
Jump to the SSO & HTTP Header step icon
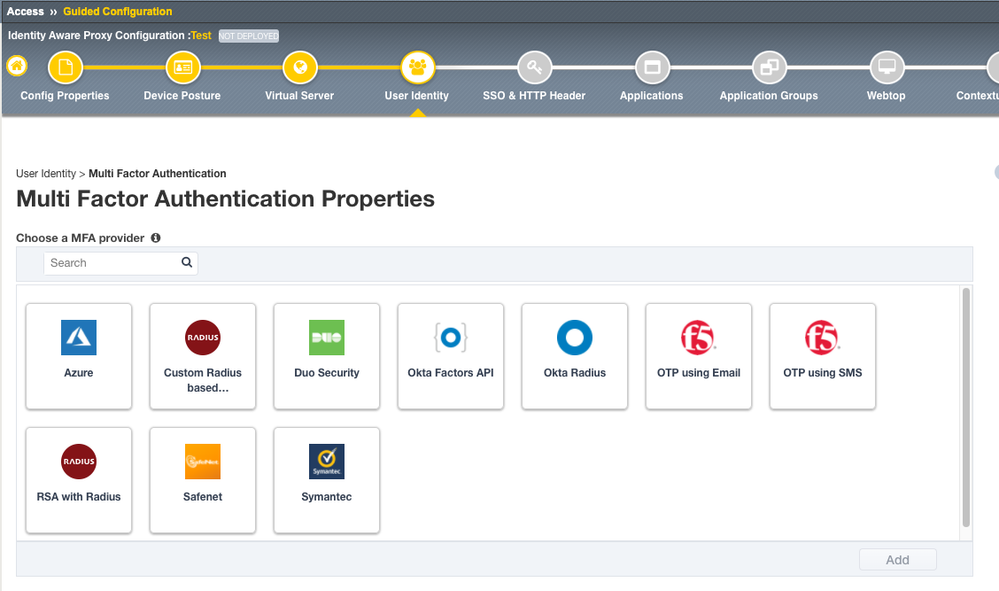(x=534, y=68)
